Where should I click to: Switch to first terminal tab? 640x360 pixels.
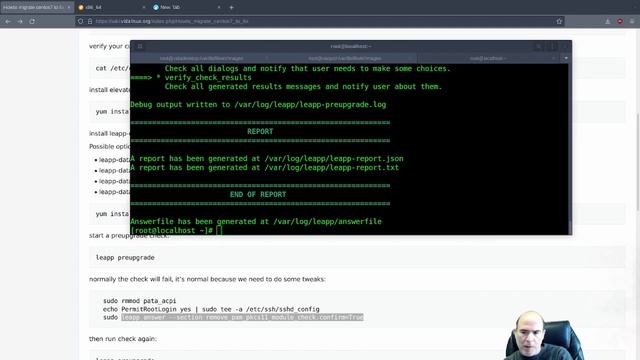[x=202, y=58]
